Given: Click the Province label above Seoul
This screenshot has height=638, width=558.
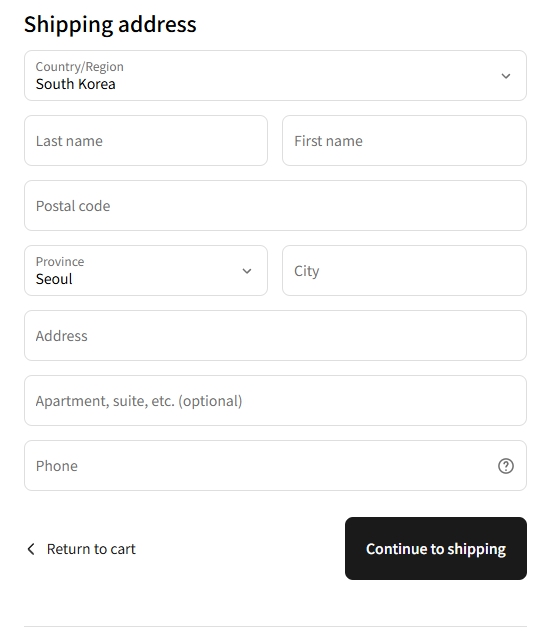Looking at the screenshot, I should pos(60,262).
